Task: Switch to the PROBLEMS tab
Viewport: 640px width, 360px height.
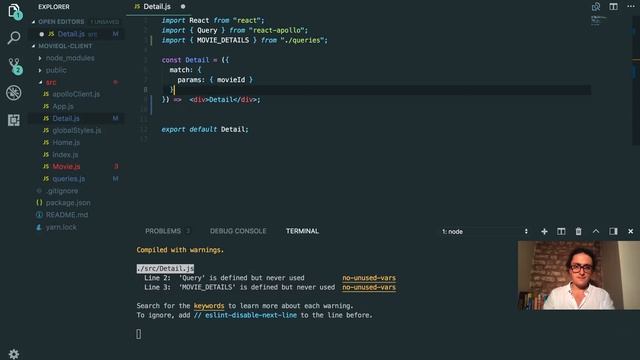Action: [163, 231]
